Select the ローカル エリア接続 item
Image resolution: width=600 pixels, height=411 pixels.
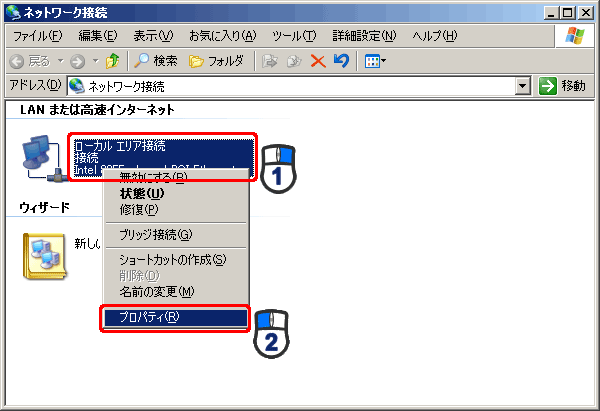[x=163, y=157]
